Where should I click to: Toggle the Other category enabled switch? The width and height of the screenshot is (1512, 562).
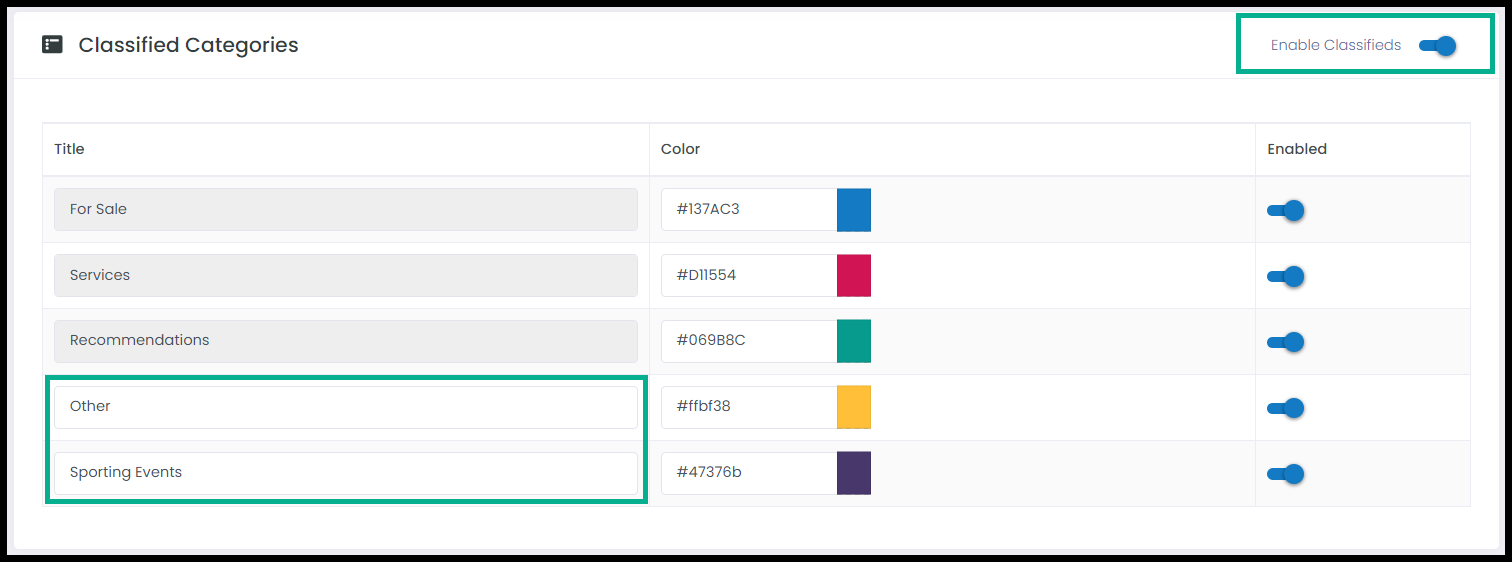pyautogui.click(x=1286, y=408)
